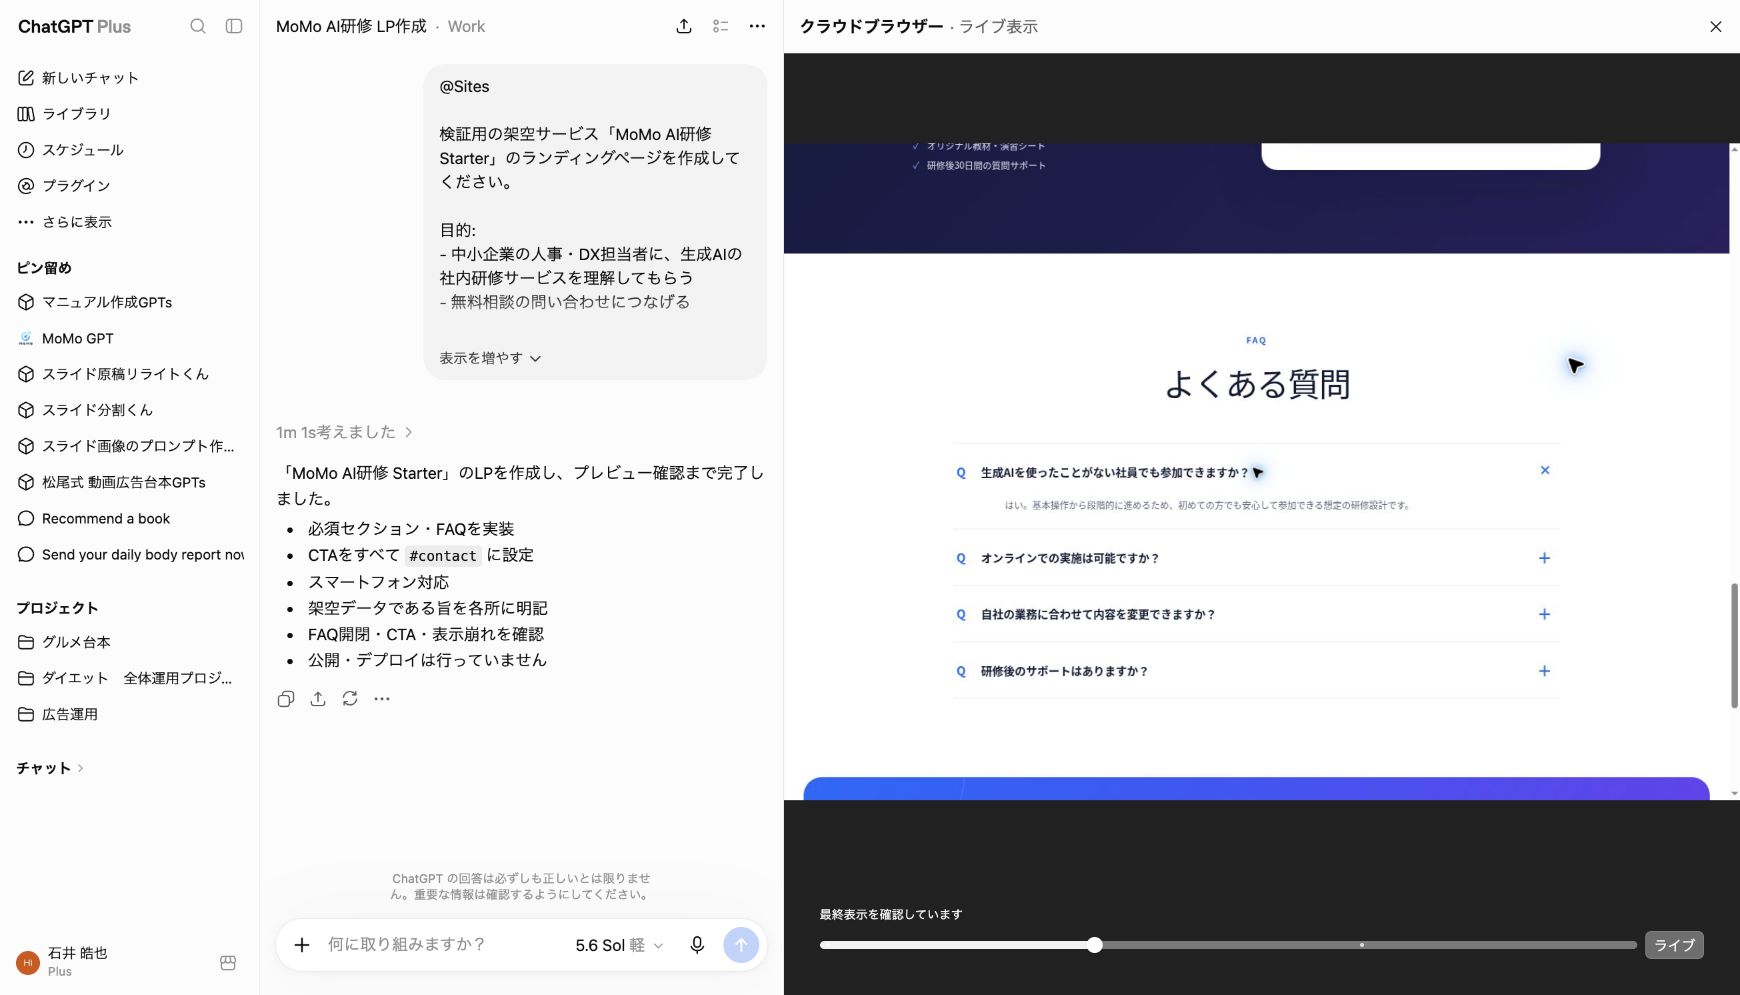
Task: Collapse the sidebar with panel toggle icon
Action: coord(234,27)
